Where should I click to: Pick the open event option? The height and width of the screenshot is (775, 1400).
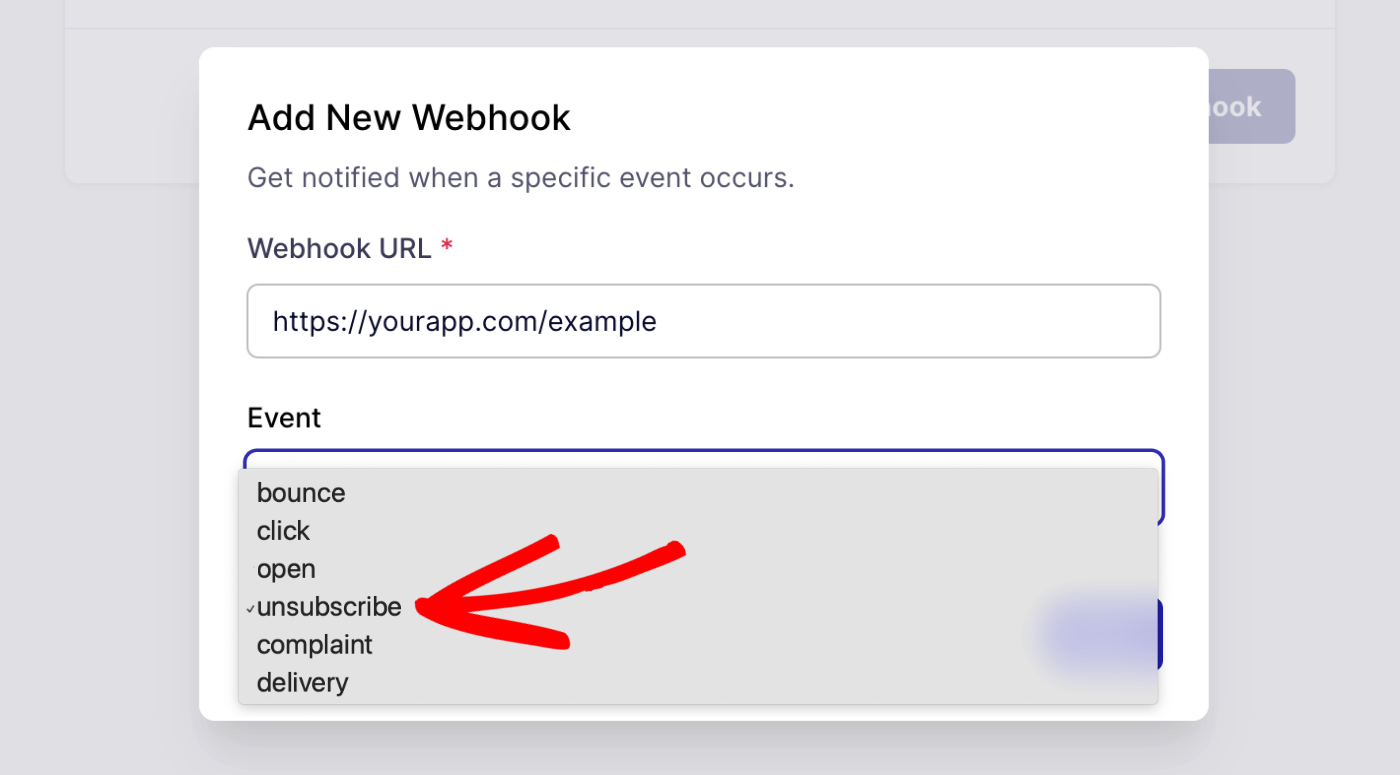286,569
